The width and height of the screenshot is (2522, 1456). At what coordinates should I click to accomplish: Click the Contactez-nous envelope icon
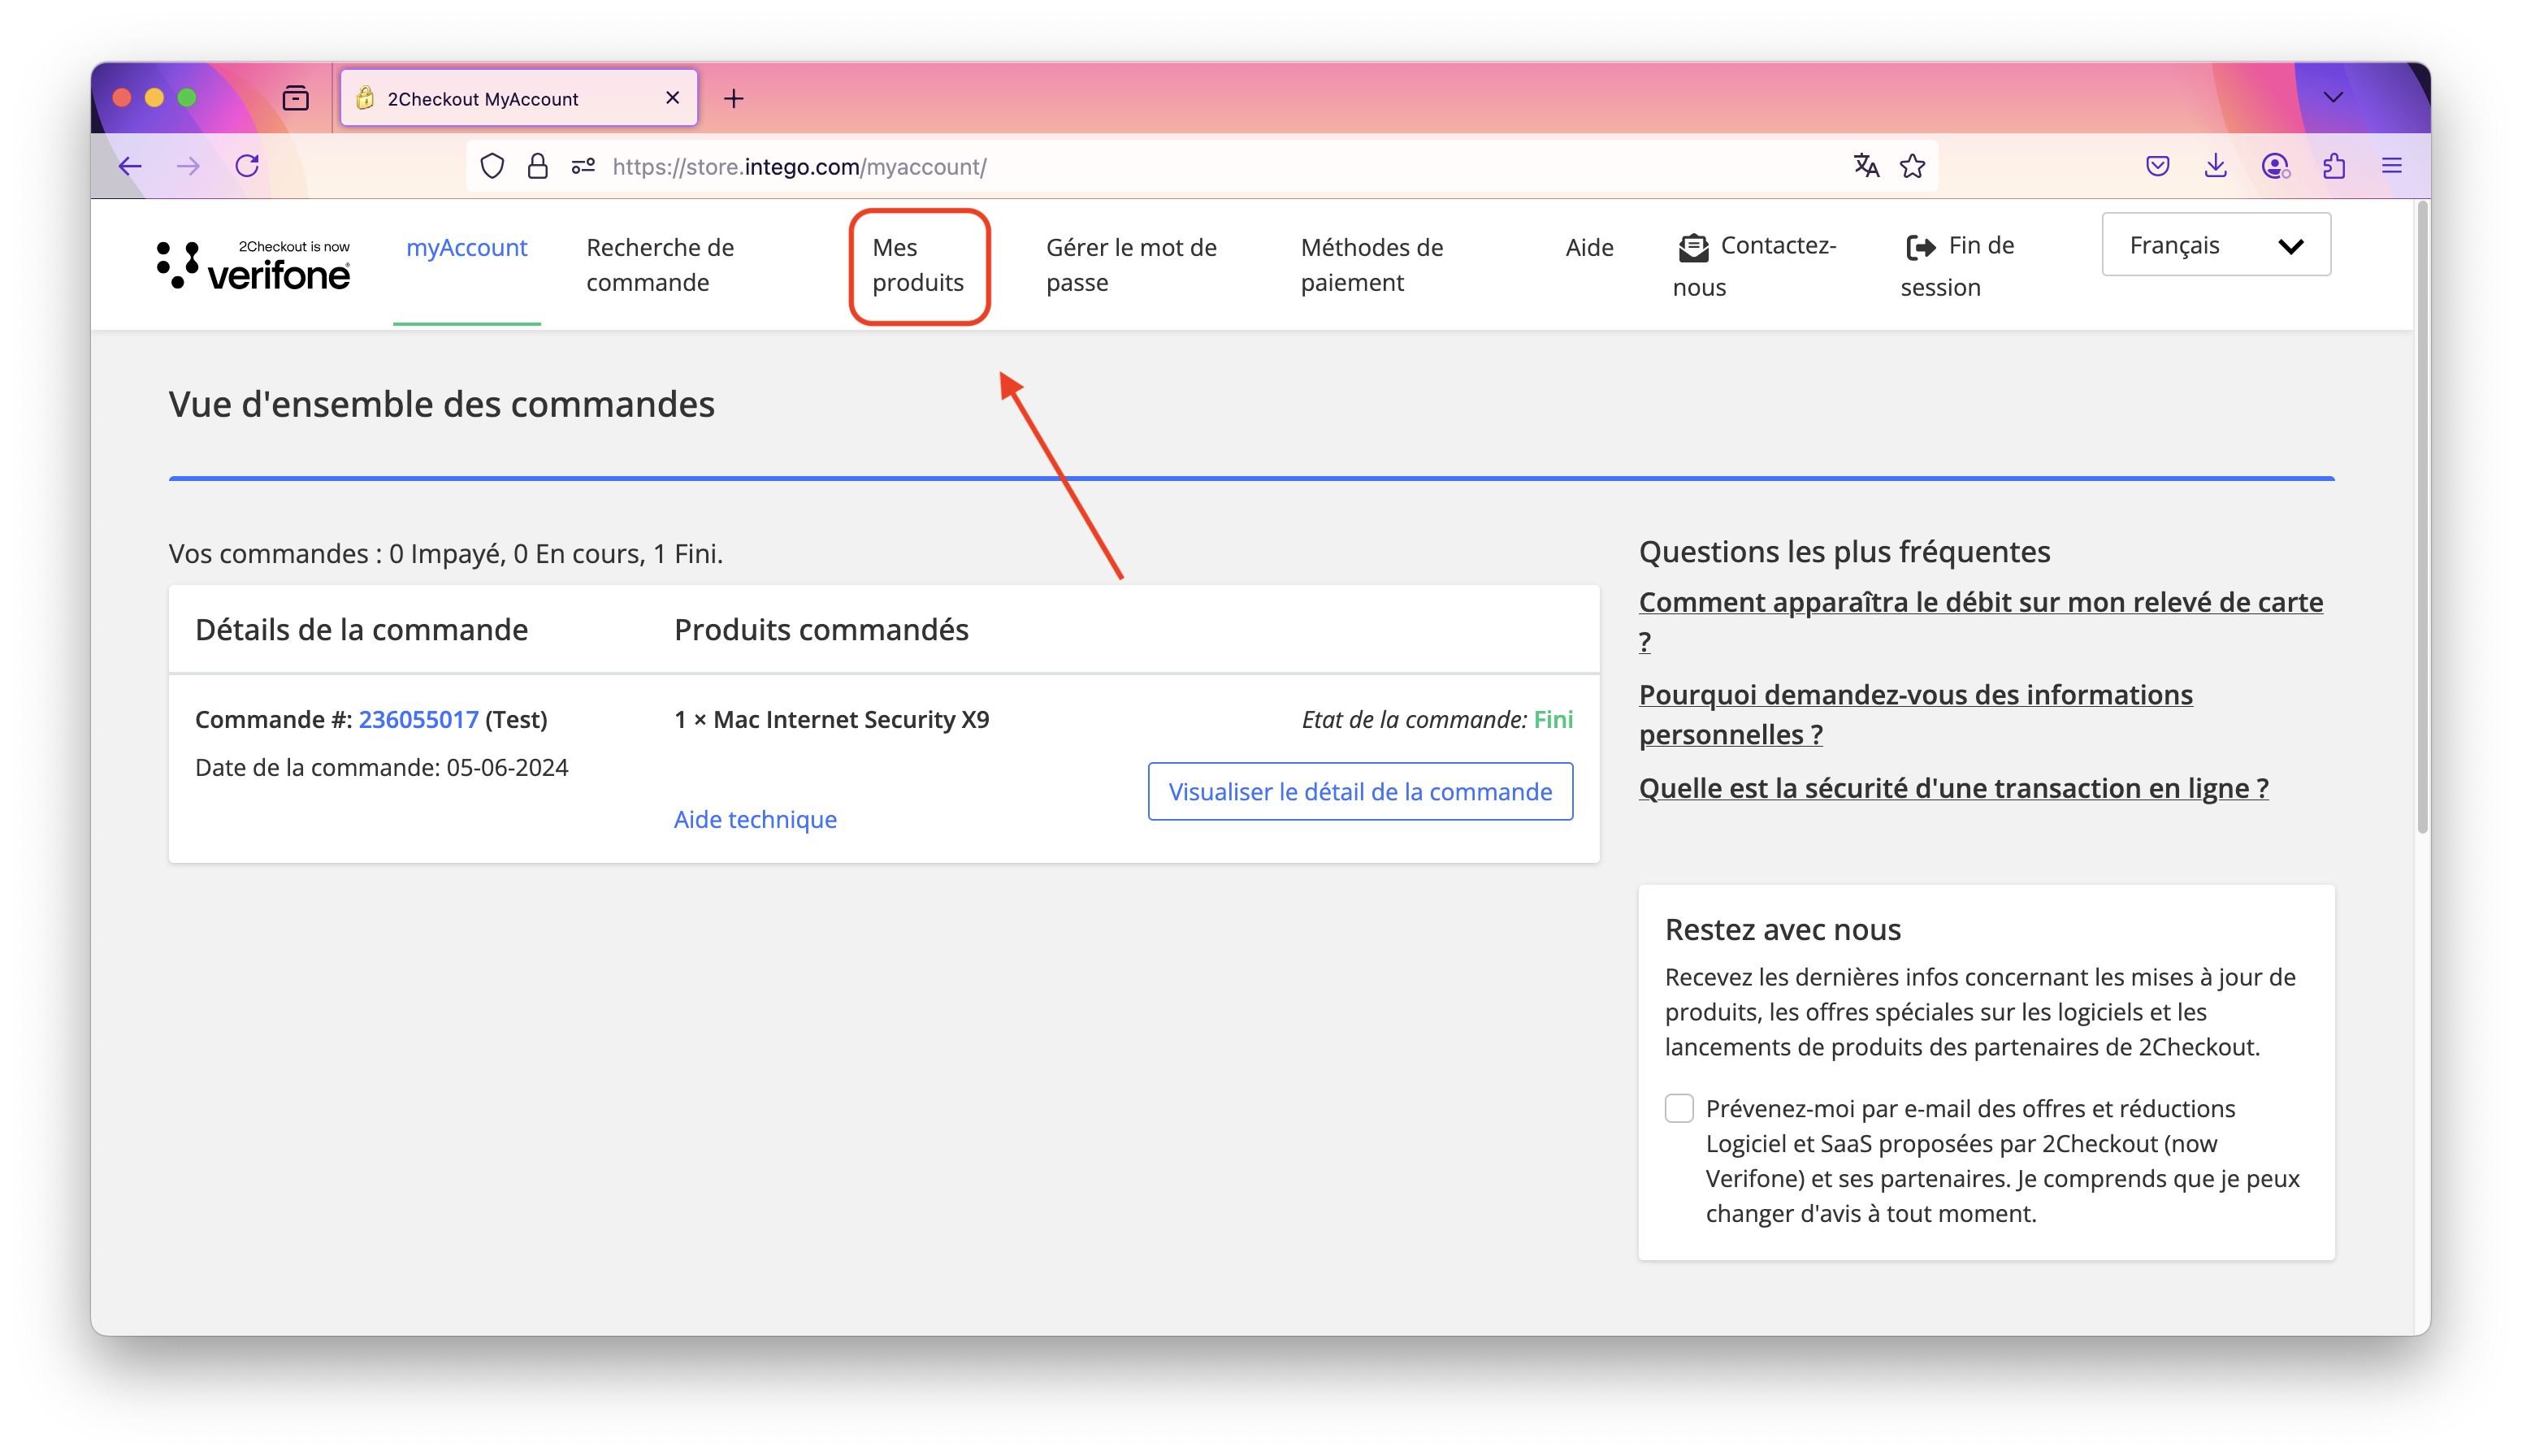[x=1693, y=247]
